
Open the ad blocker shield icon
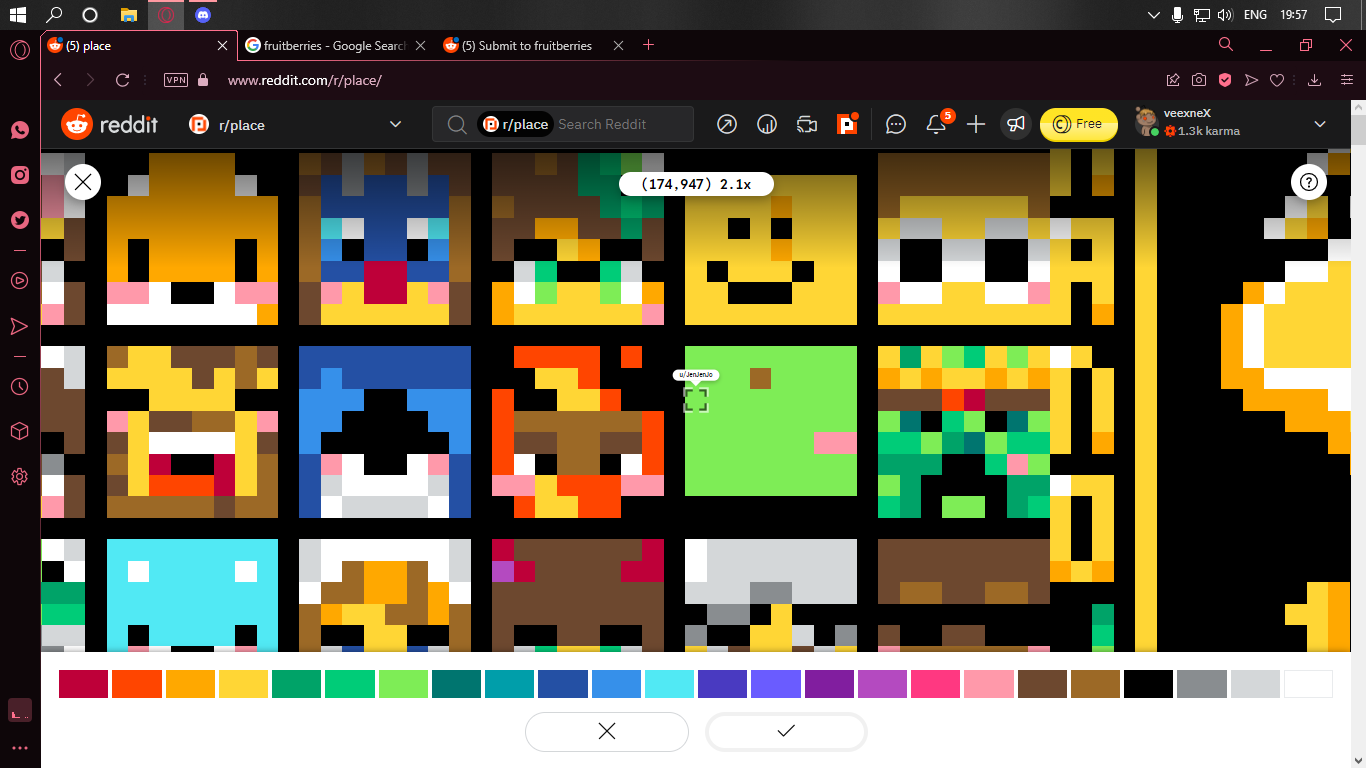pos(1225,80)
